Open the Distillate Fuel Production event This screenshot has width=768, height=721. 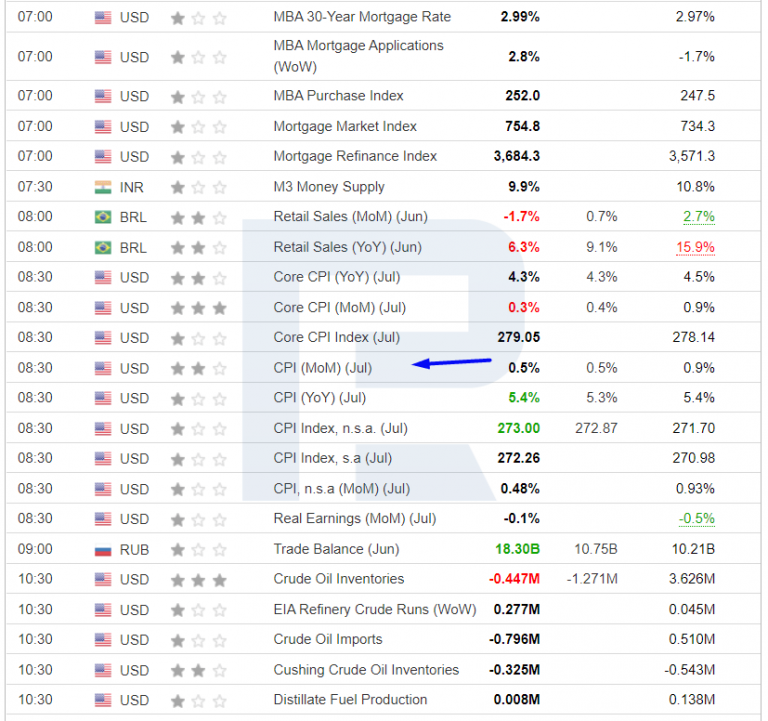tap(350, 699)
